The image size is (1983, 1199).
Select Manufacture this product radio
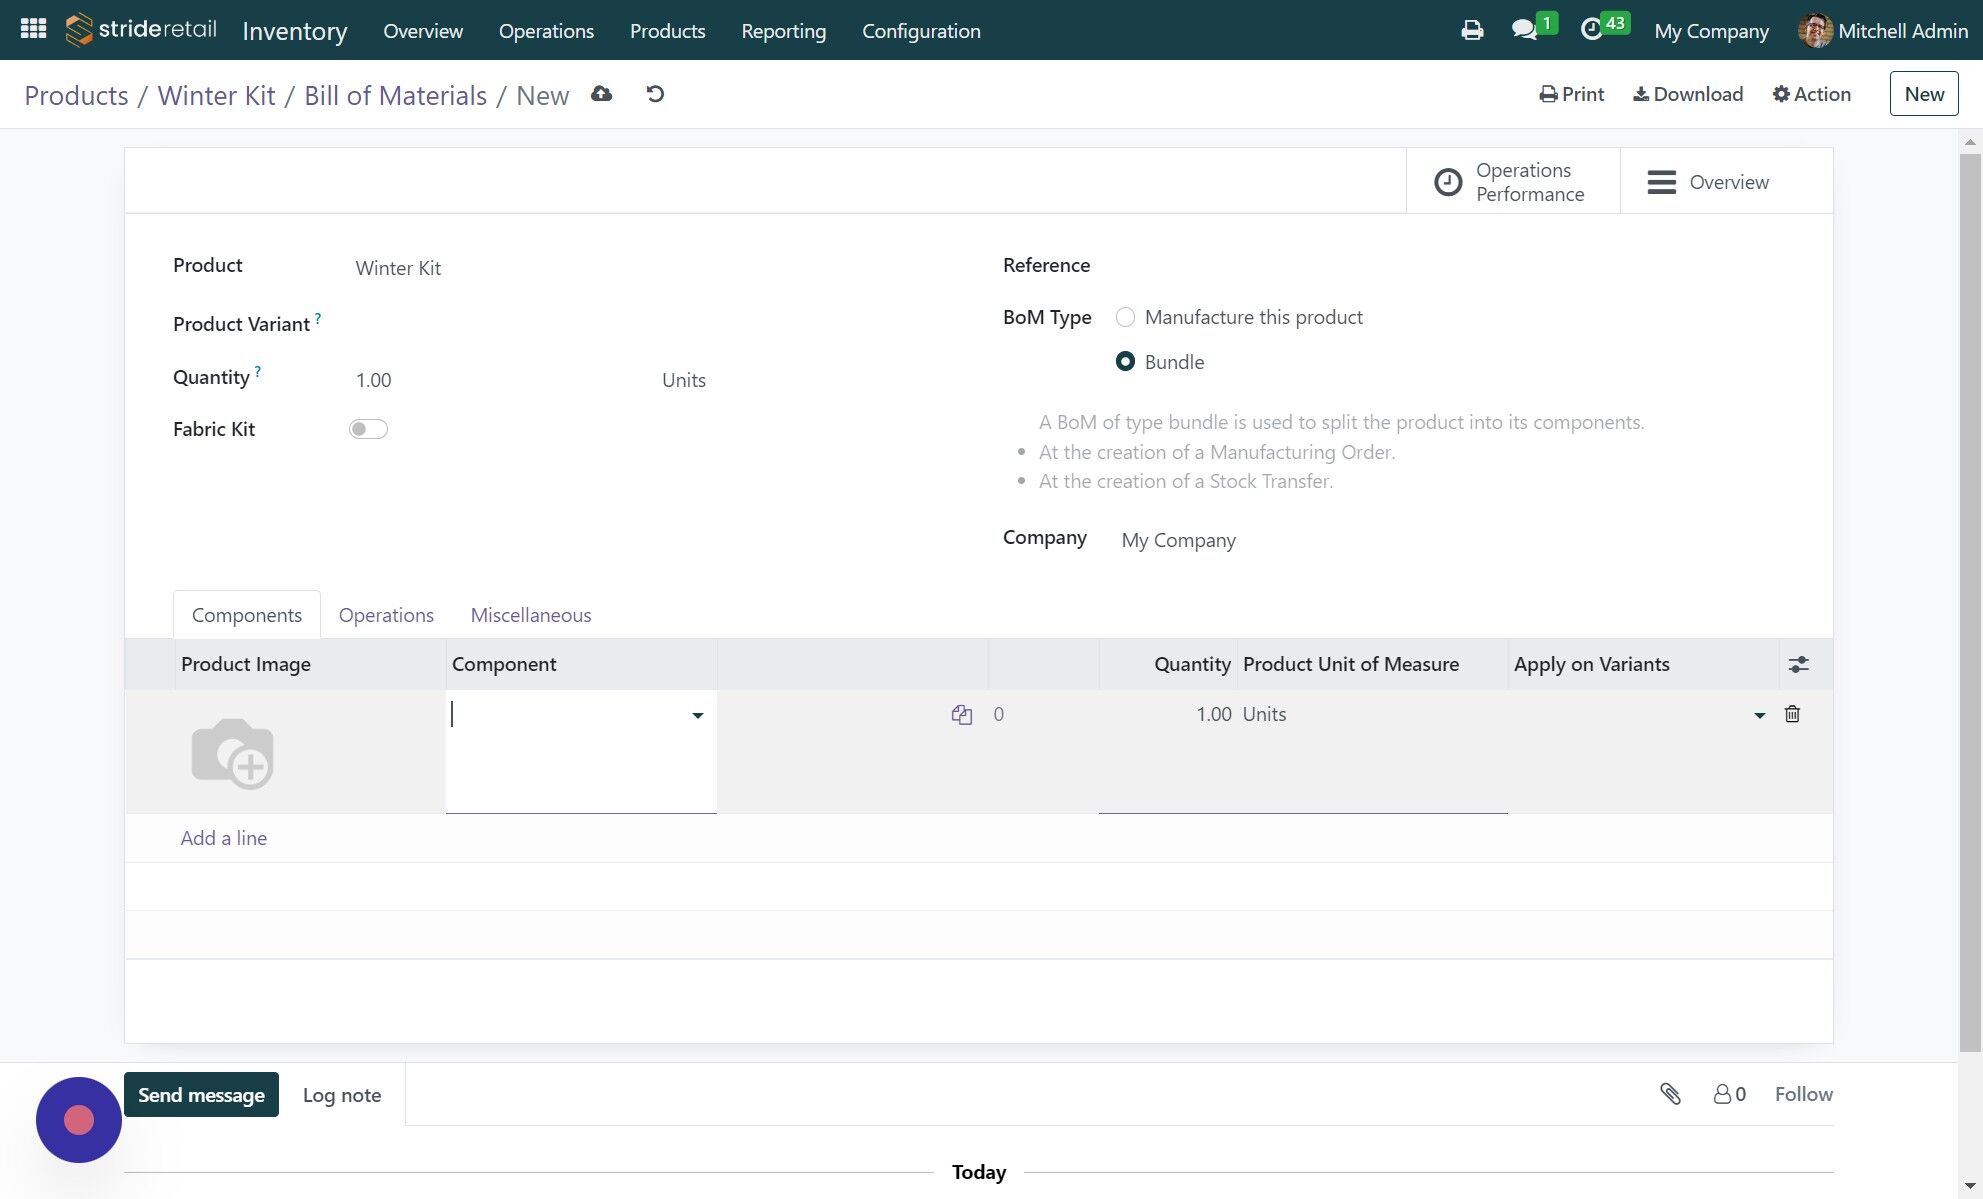pyautogui.click(x=1125, y=317)
